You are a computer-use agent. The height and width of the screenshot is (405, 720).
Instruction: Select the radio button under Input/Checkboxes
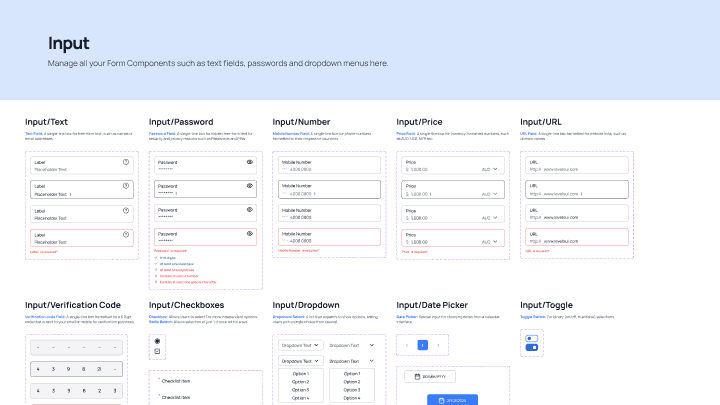[157, 341]
